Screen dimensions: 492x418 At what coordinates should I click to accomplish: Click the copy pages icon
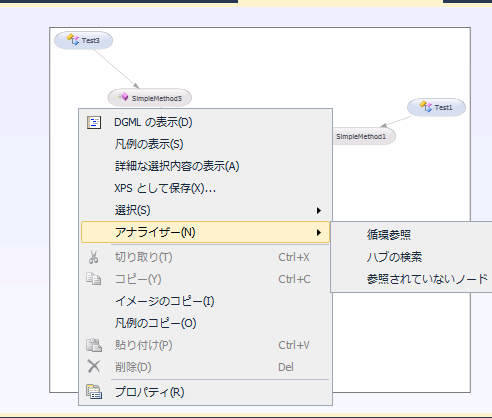point(94,279)
